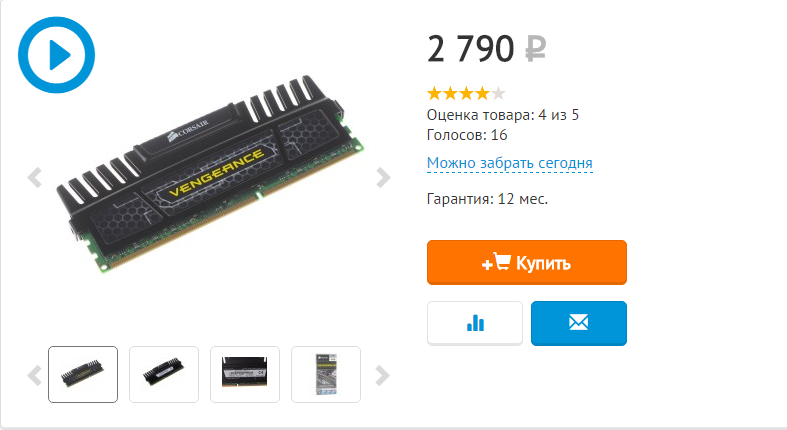This screenshot has width=787, height=430.
Task: Click the large Corsair Vengeance memory image
Action: click(209, 174)
